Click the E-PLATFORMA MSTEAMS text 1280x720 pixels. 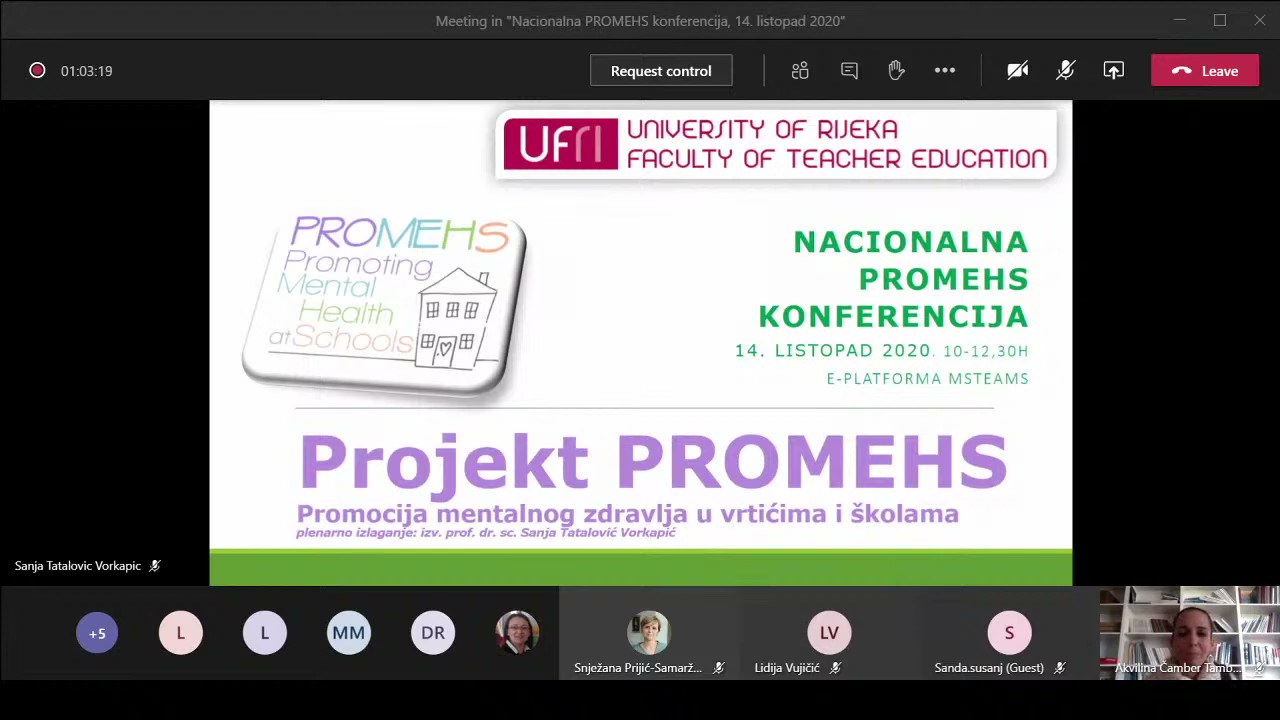(x=927, y=379)
